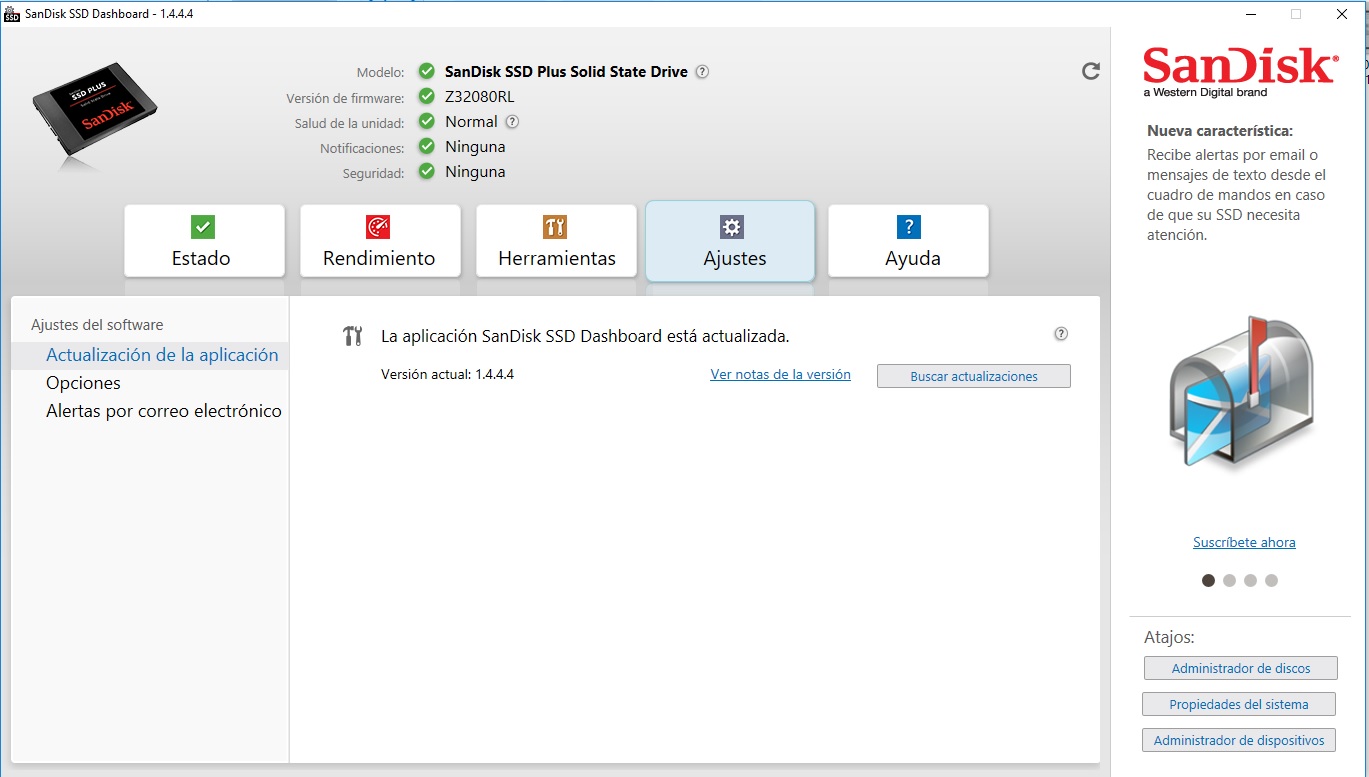Click Ver notas de la versión link
Image resolution: width=1369 pixels, height=777 pixels.
[780, 375]
